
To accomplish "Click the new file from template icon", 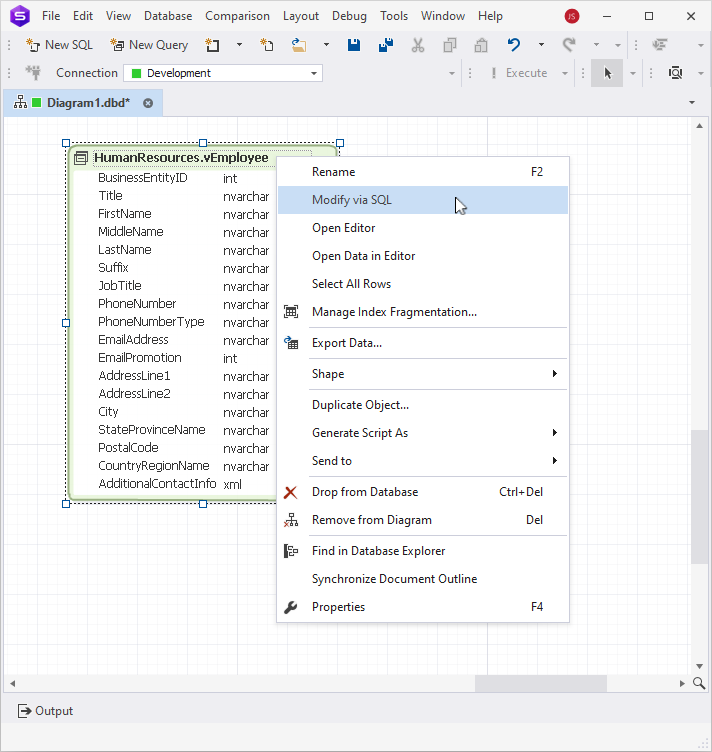I will (x=267, y=45).
